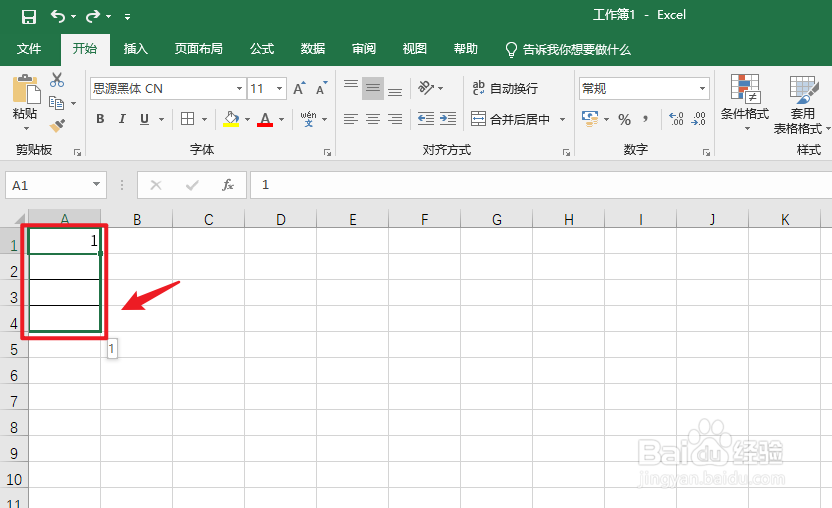Toggle 自动换行 wrap text

point(505,88)
